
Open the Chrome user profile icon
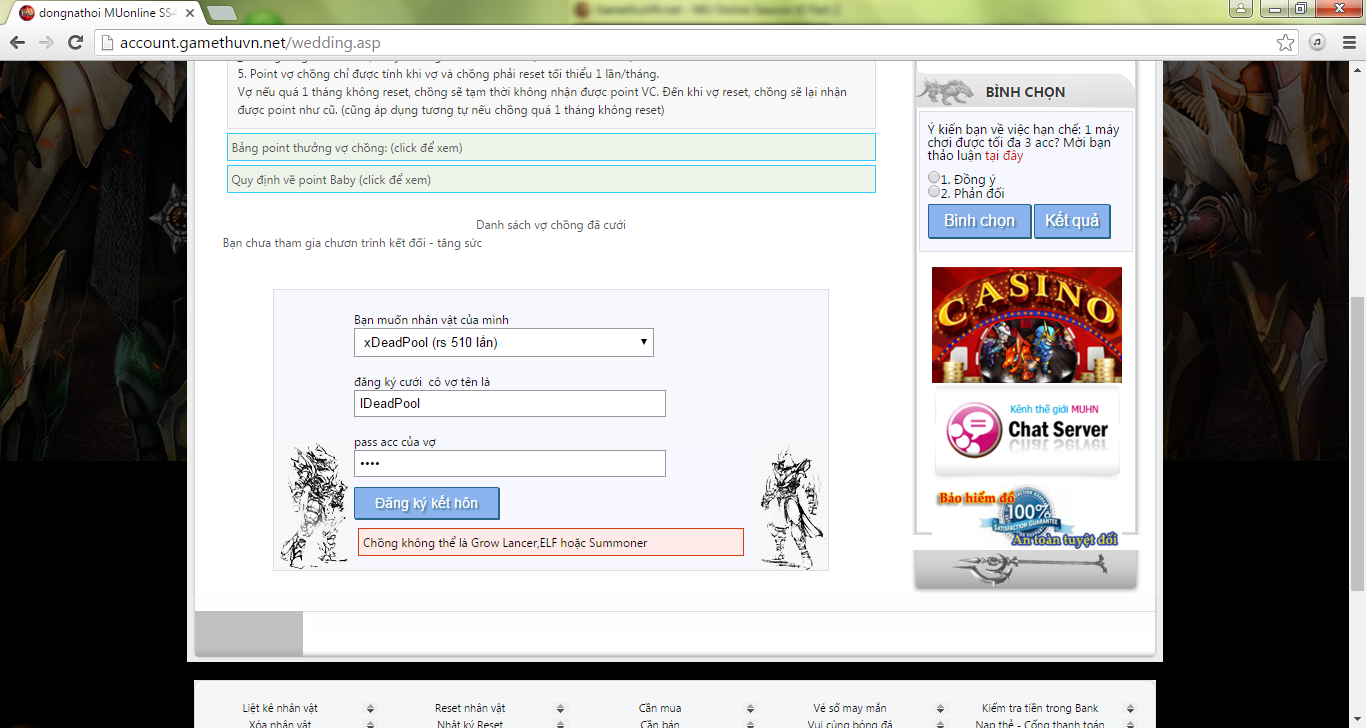[x=1240, y=9]
